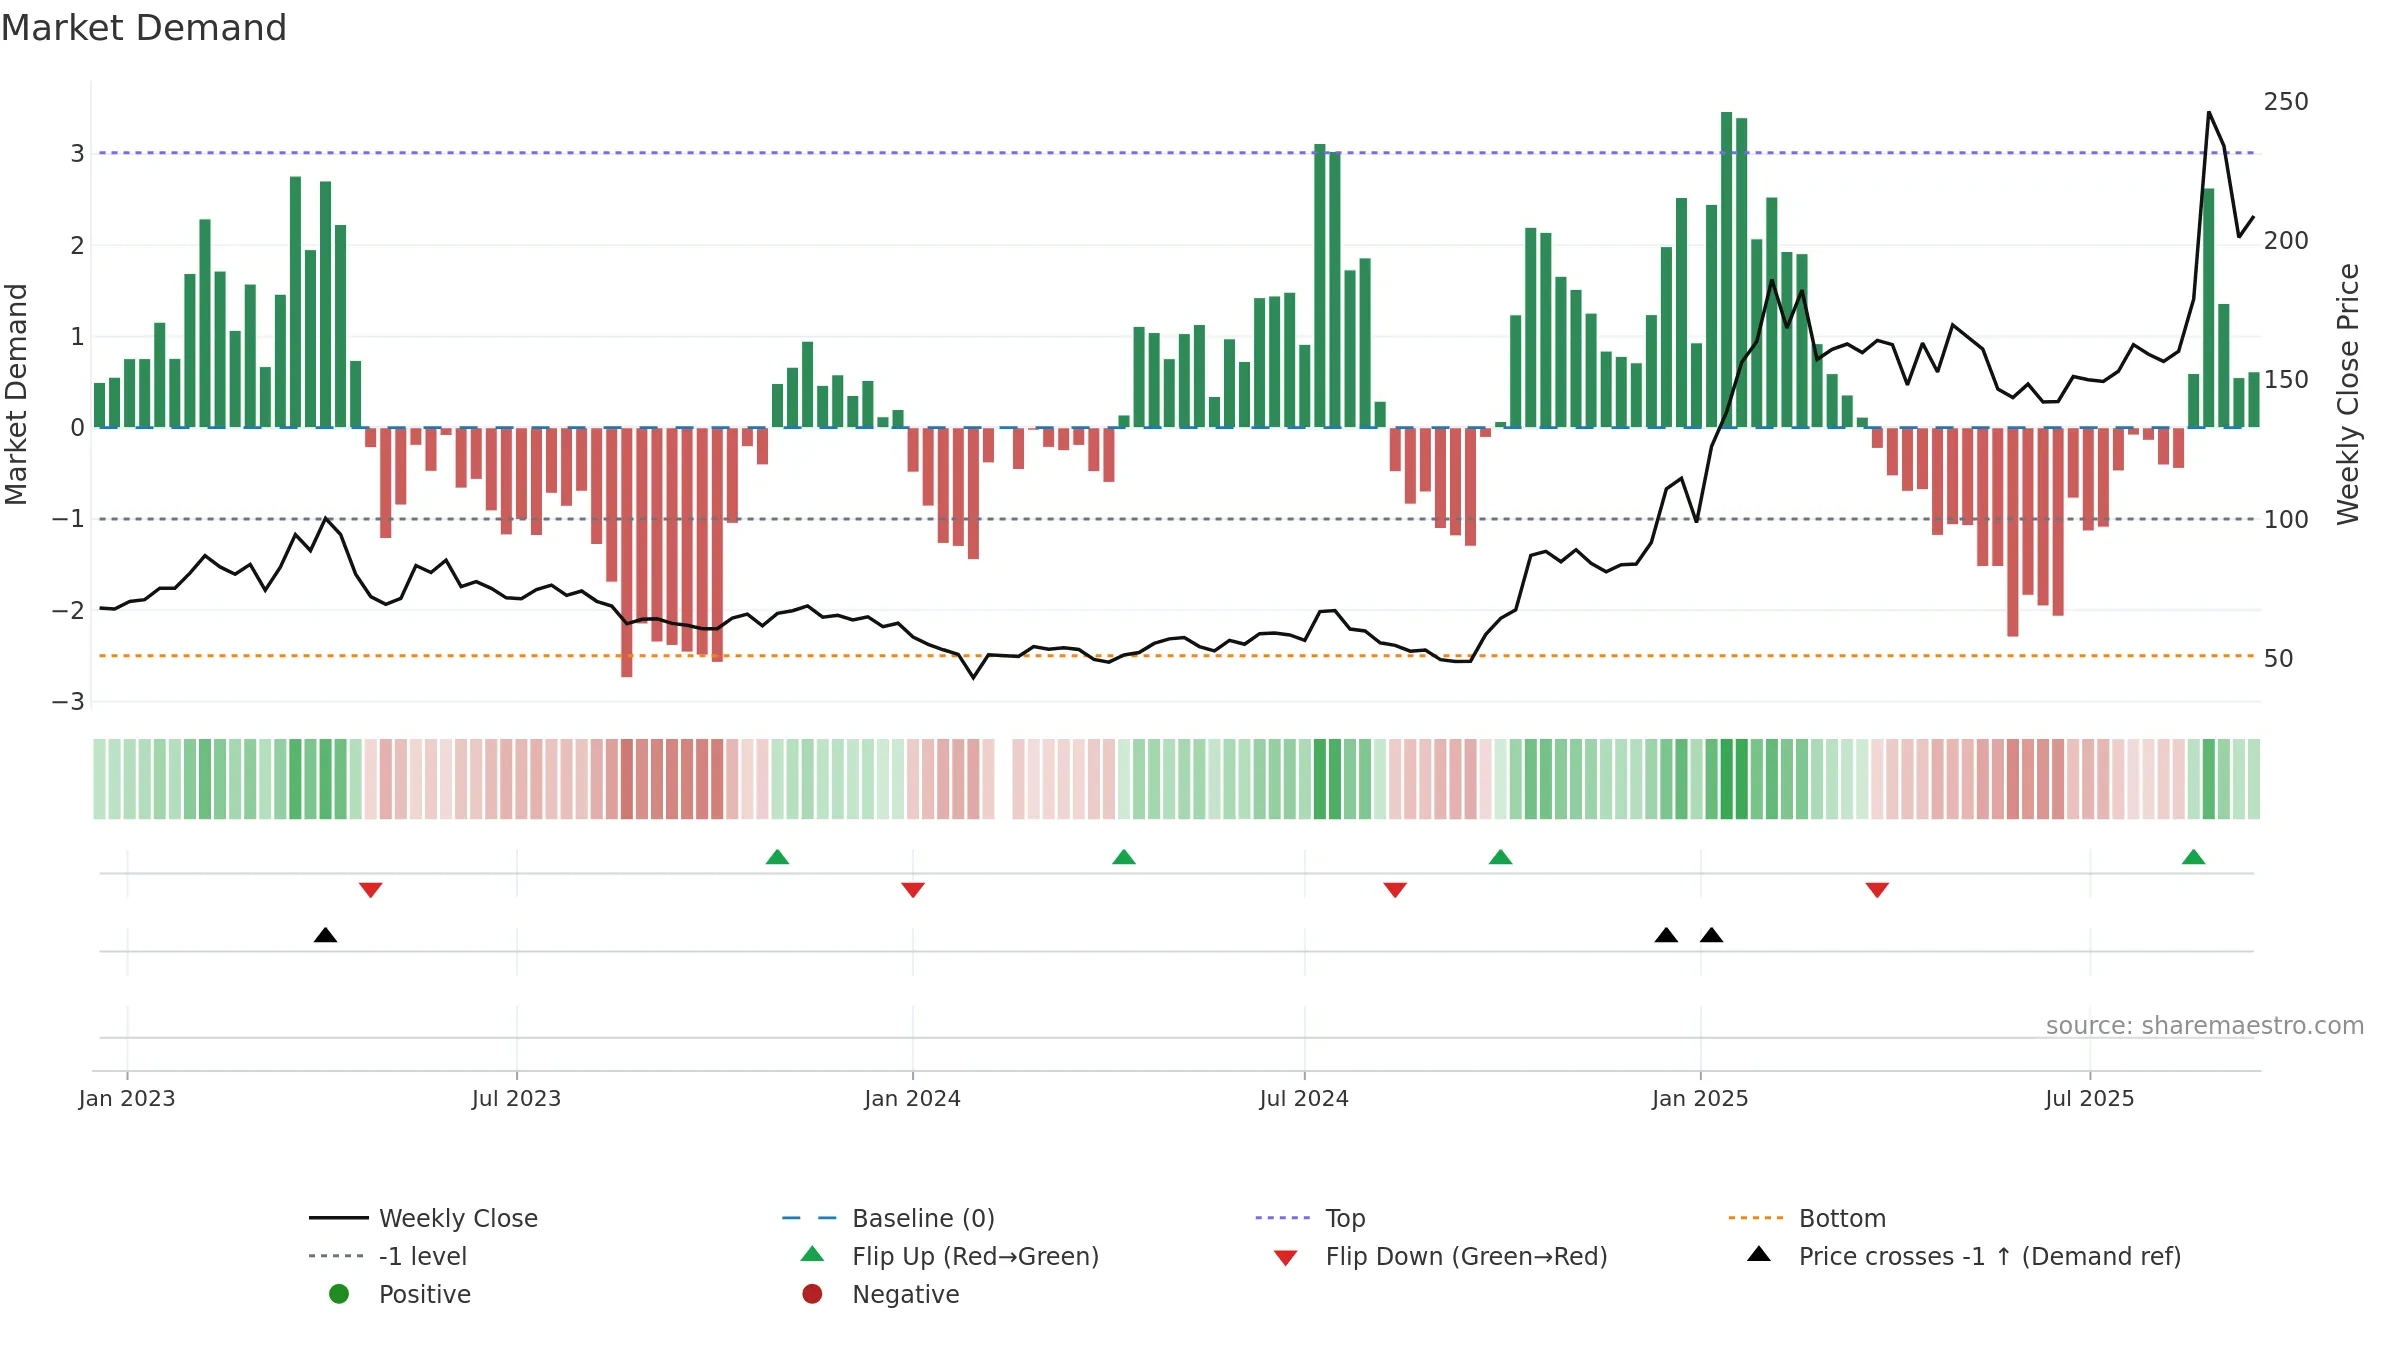Screen dimensions: 2400x1350
Task: Click the flip-down marker in spring 2023
Action: coord(371,890)
